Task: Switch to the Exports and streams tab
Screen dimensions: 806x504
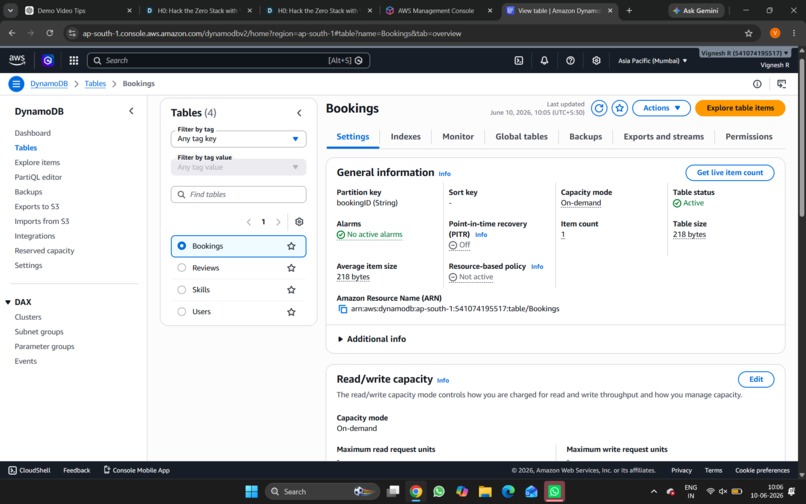Action: point(664,137)
